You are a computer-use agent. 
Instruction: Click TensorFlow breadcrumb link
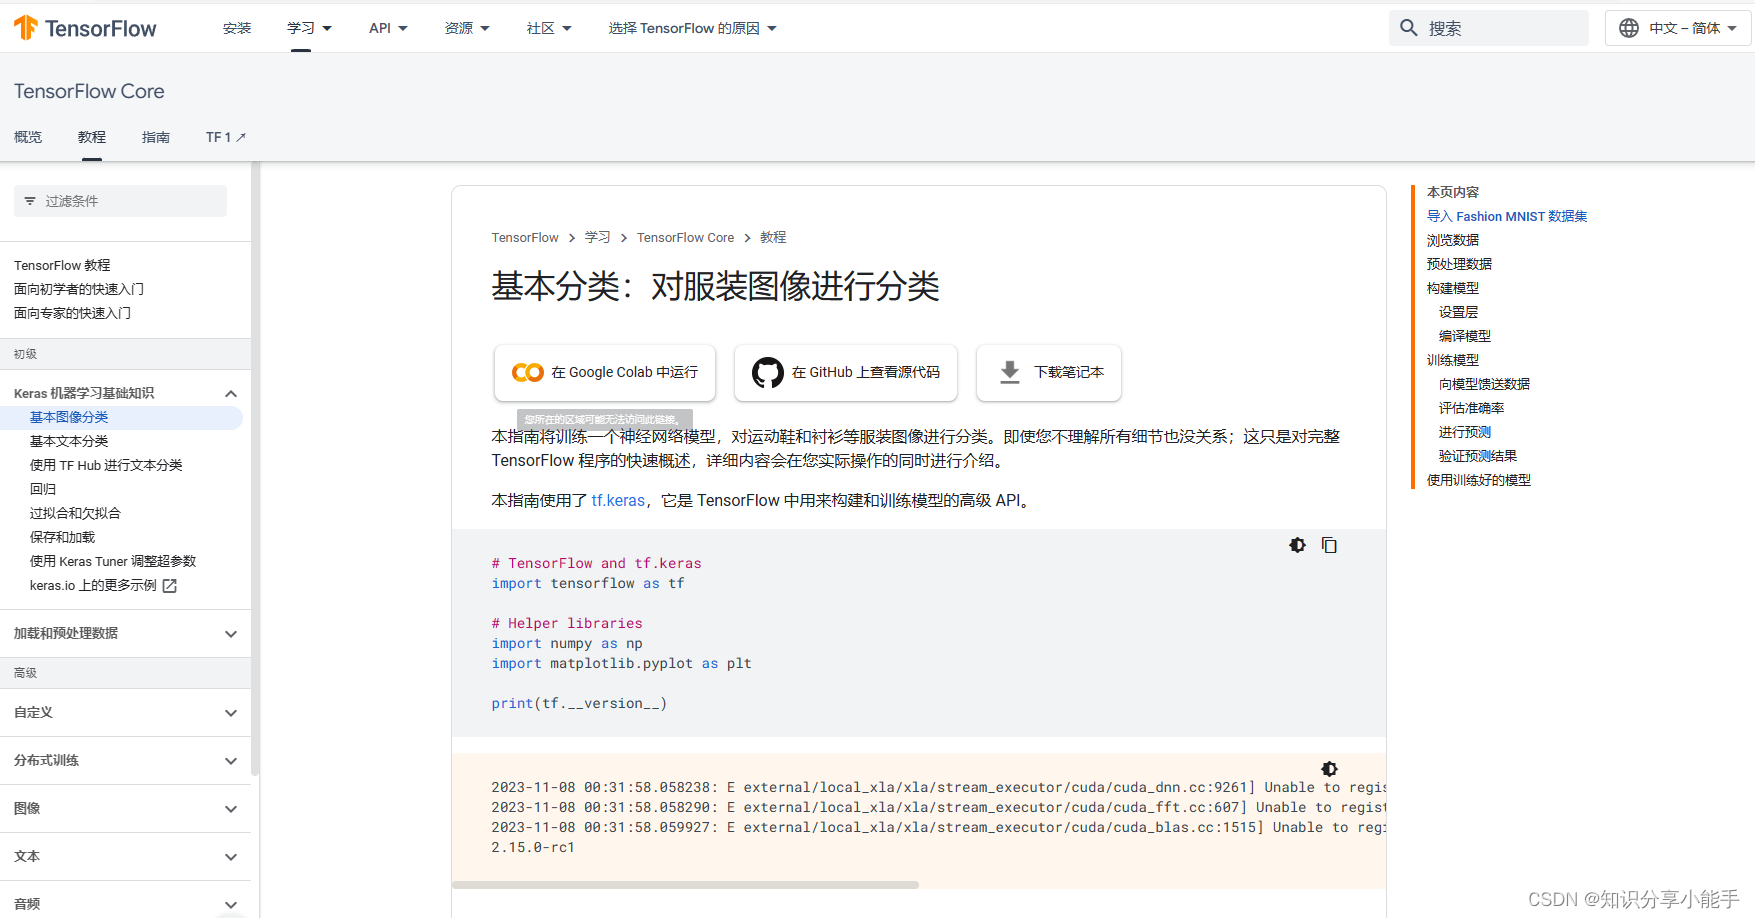525,237
